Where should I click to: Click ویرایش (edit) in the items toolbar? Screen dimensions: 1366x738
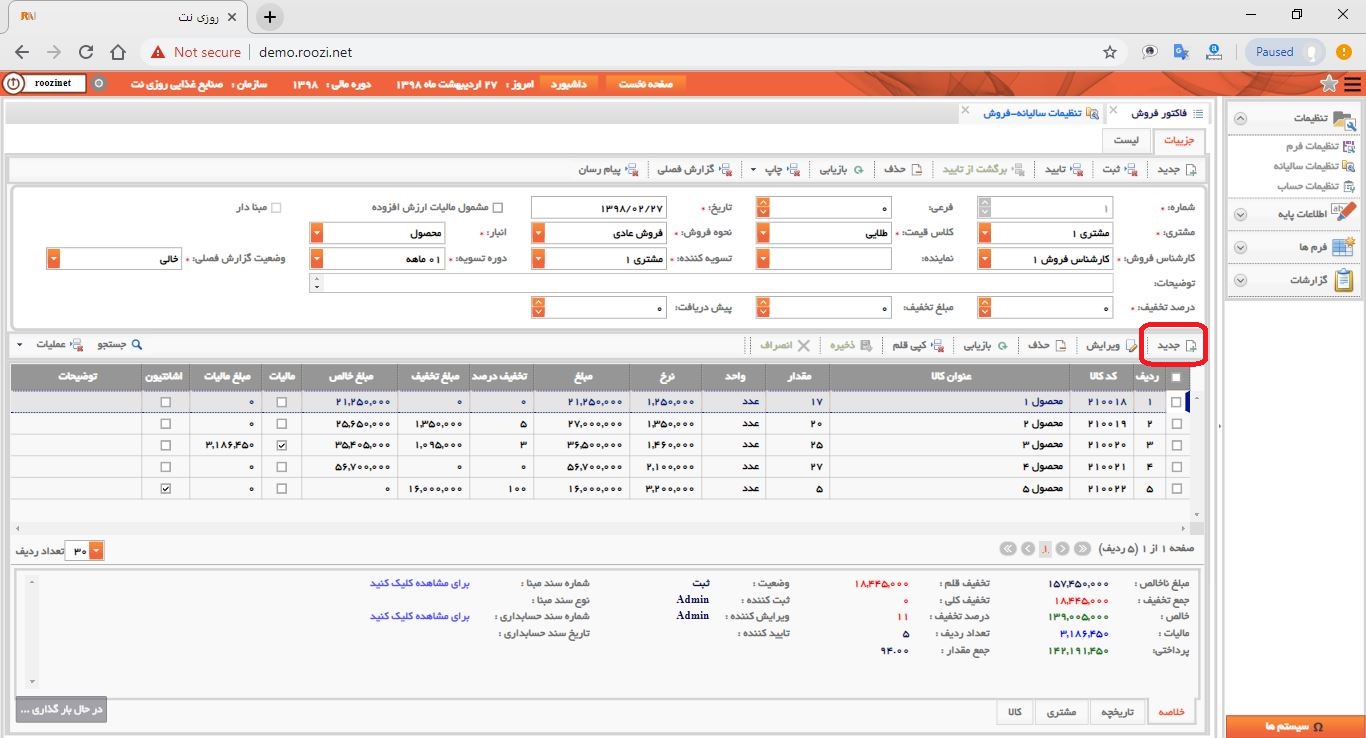pos(1112,345)
